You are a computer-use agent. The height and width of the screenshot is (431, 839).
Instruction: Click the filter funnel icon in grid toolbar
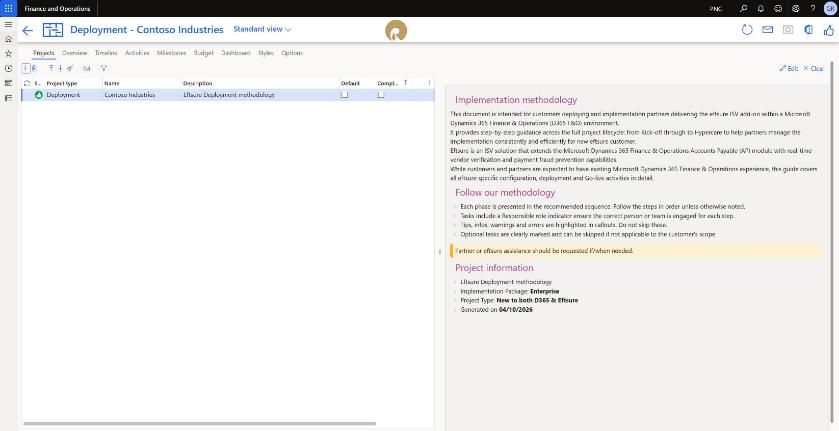click(104, 68)
